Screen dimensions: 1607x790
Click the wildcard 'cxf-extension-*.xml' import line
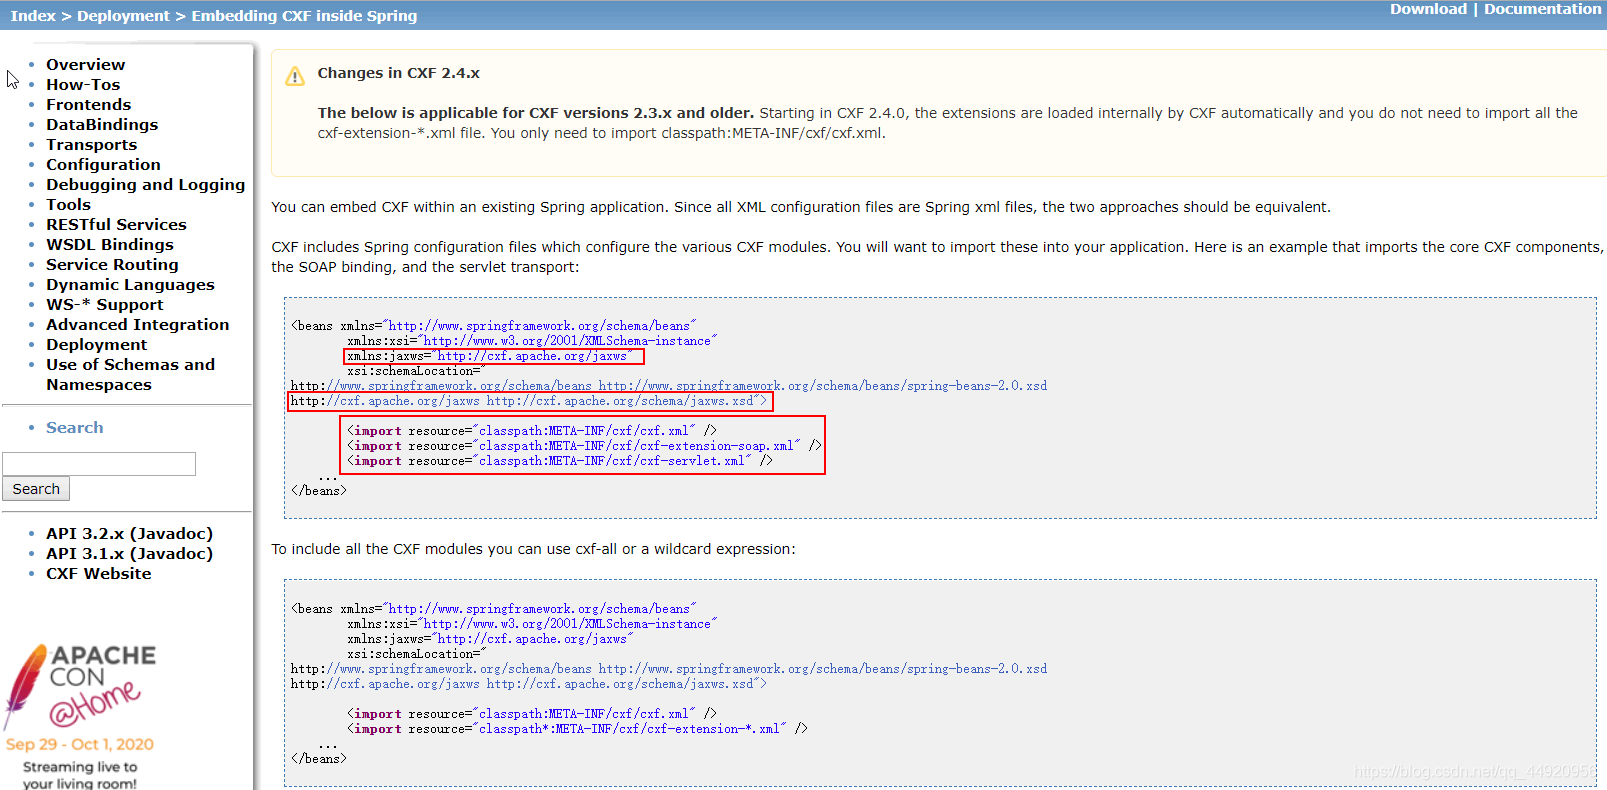[x=577, y=729]
